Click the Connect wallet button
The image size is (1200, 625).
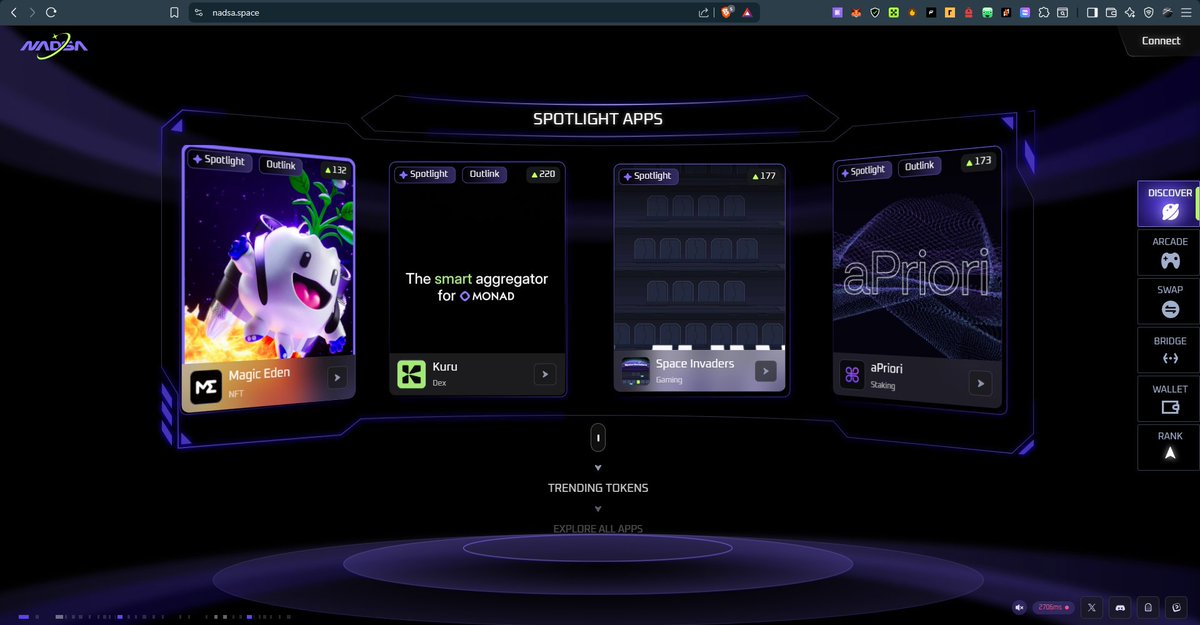tap(1161, 41)
